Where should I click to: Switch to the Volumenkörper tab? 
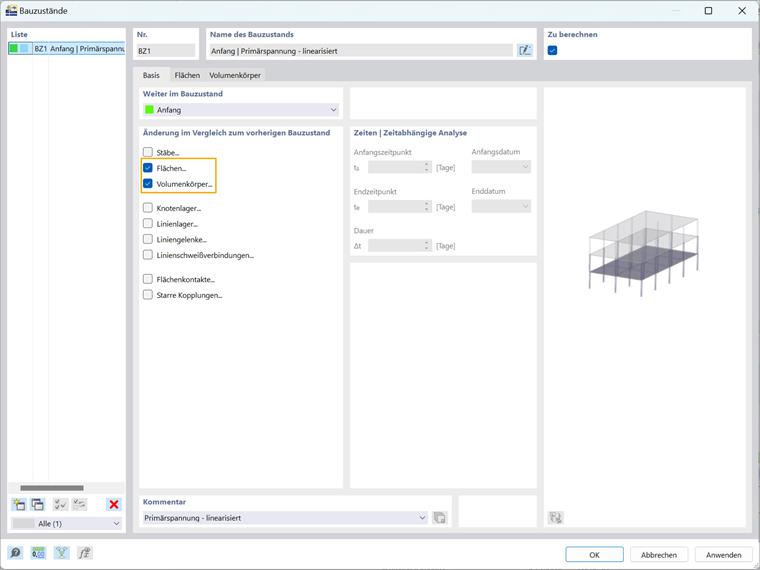[x=235, y=75]
